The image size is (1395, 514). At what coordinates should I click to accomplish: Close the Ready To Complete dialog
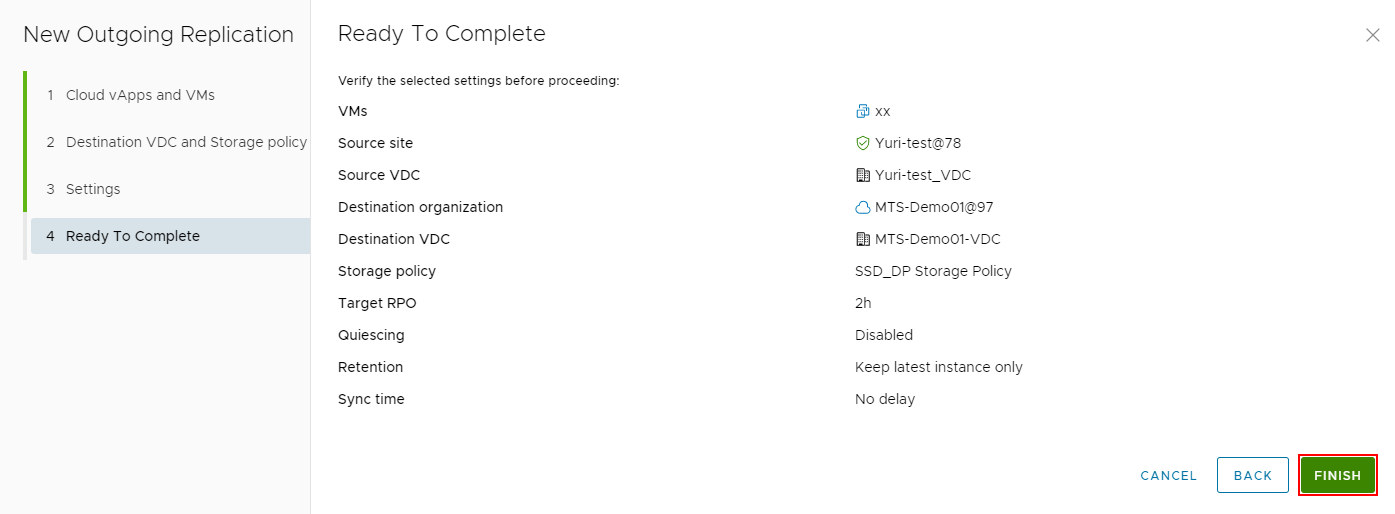click(1373, 35)
